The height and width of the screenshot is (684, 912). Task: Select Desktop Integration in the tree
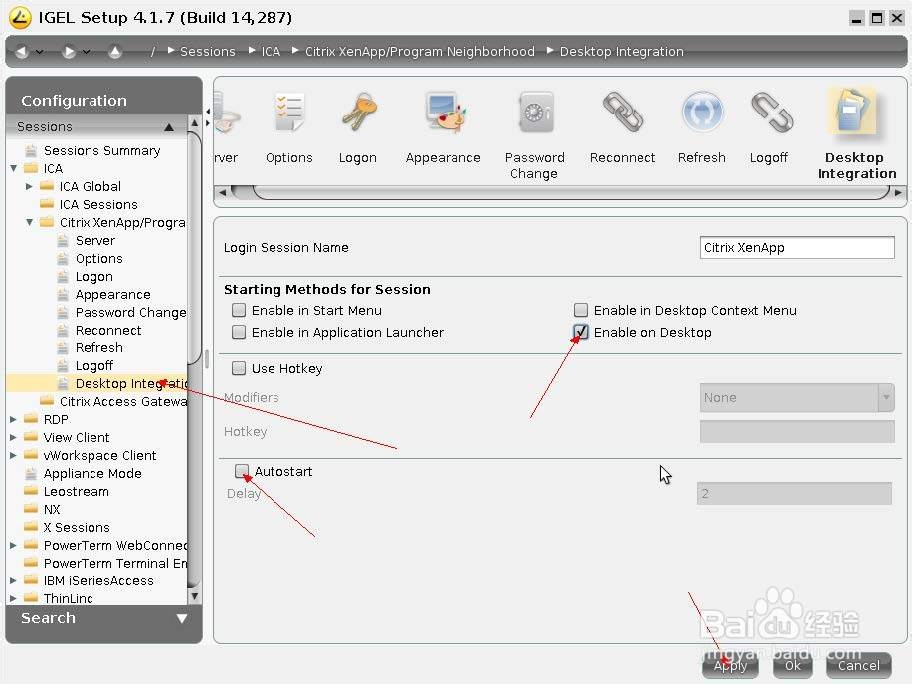point(131,384)
